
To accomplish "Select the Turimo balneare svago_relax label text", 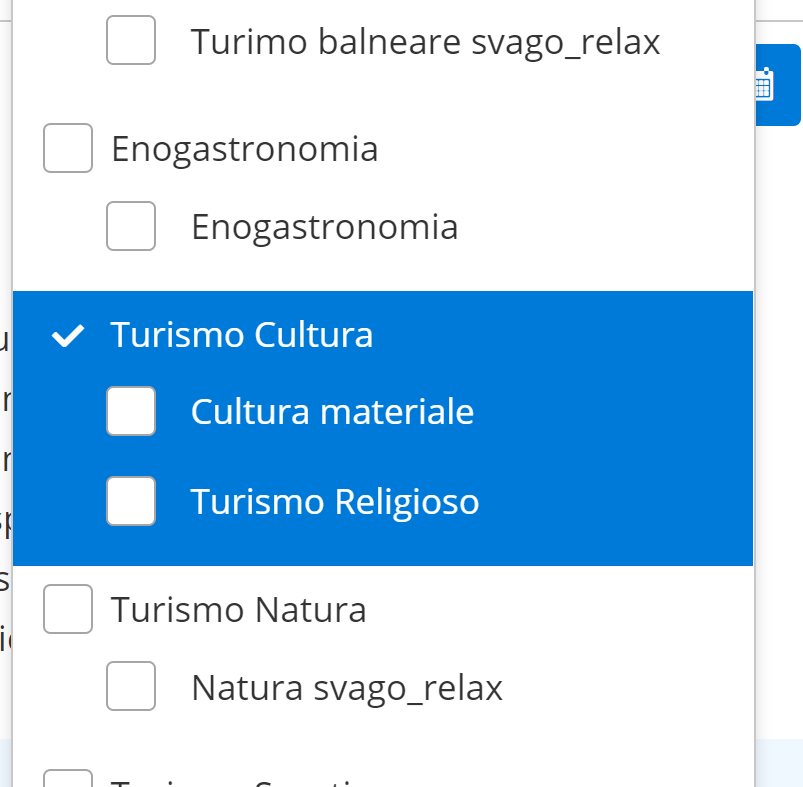I will (425, 42).
